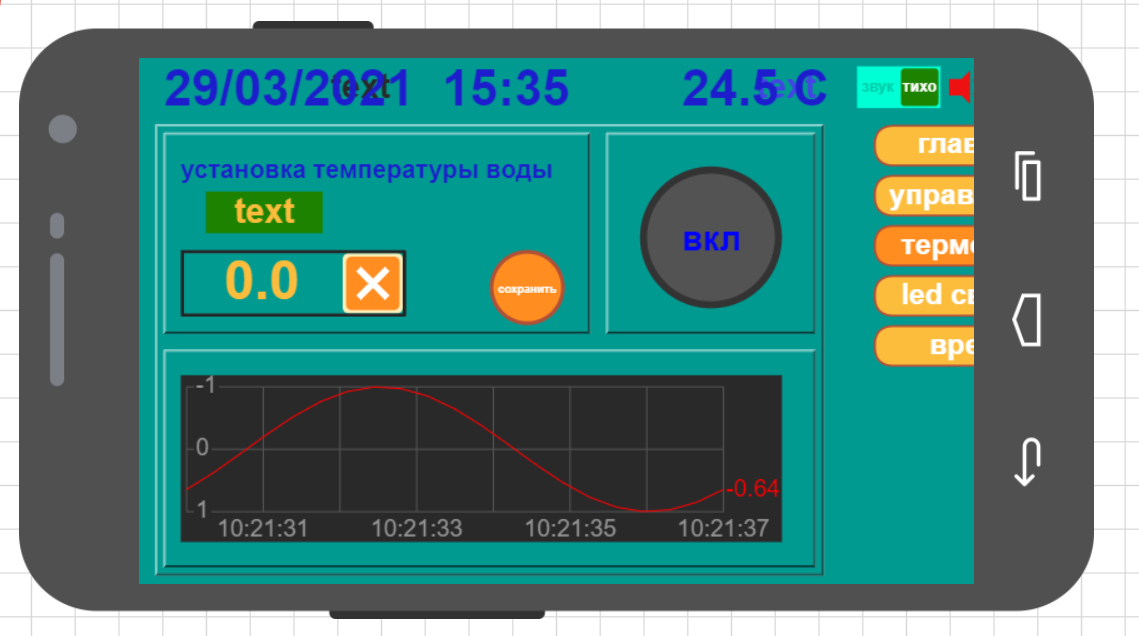The image size is (1139, 636).
Task: Switch to the управ menu tab
Action: tap(925, 196)
